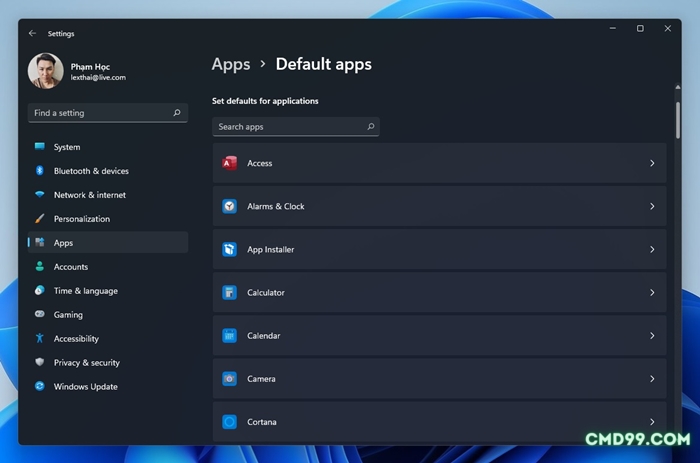Click the magnifier icon in Find a setting
Image resolution: width=700 pixels, height=463 pixels.
coord(177,113)
